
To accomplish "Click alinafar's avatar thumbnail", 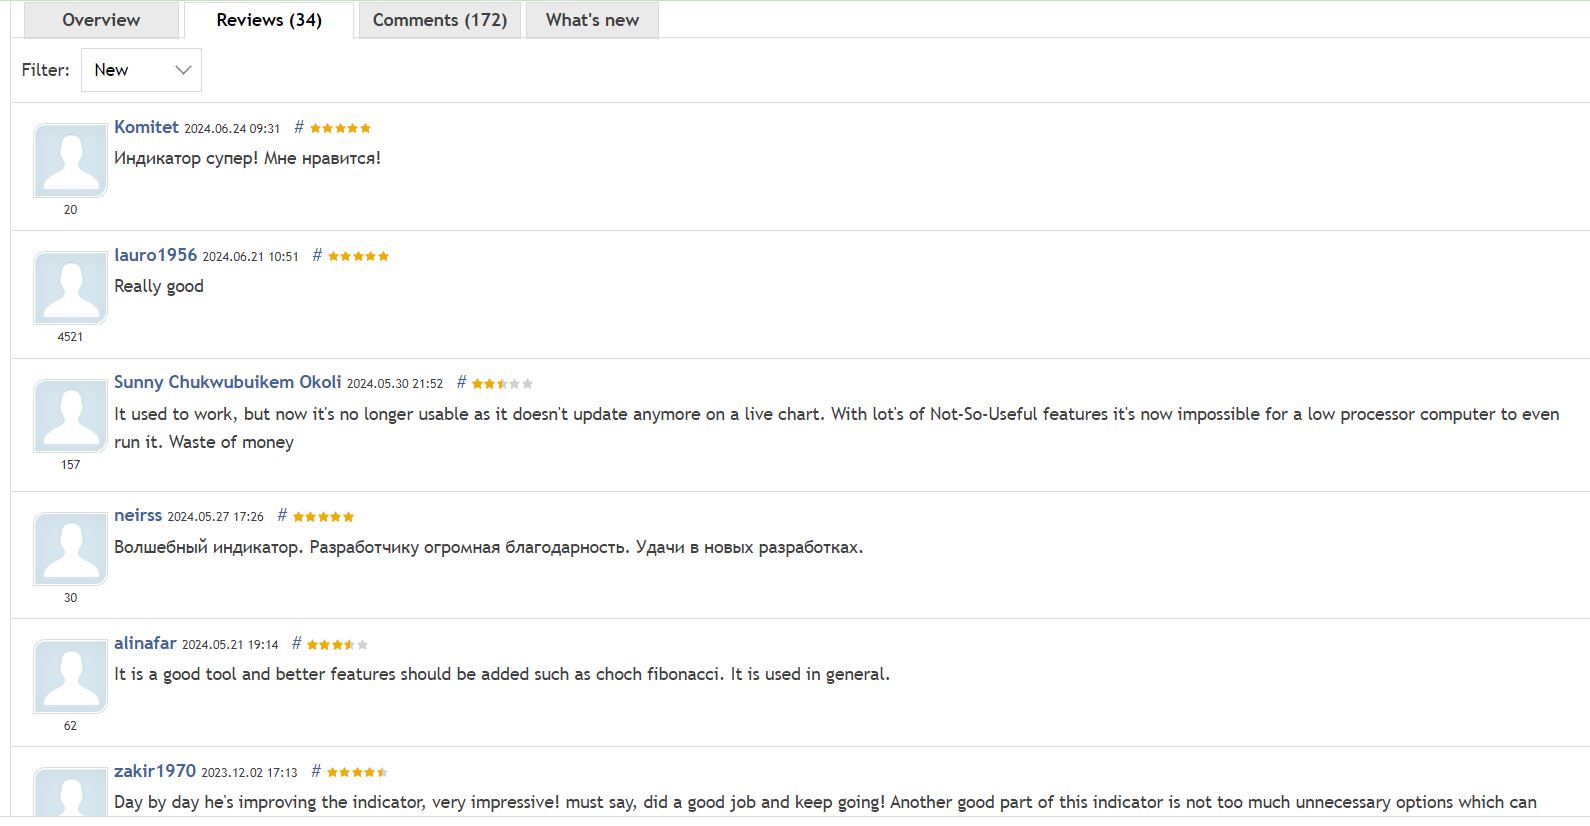I will [x=70, y=676].
